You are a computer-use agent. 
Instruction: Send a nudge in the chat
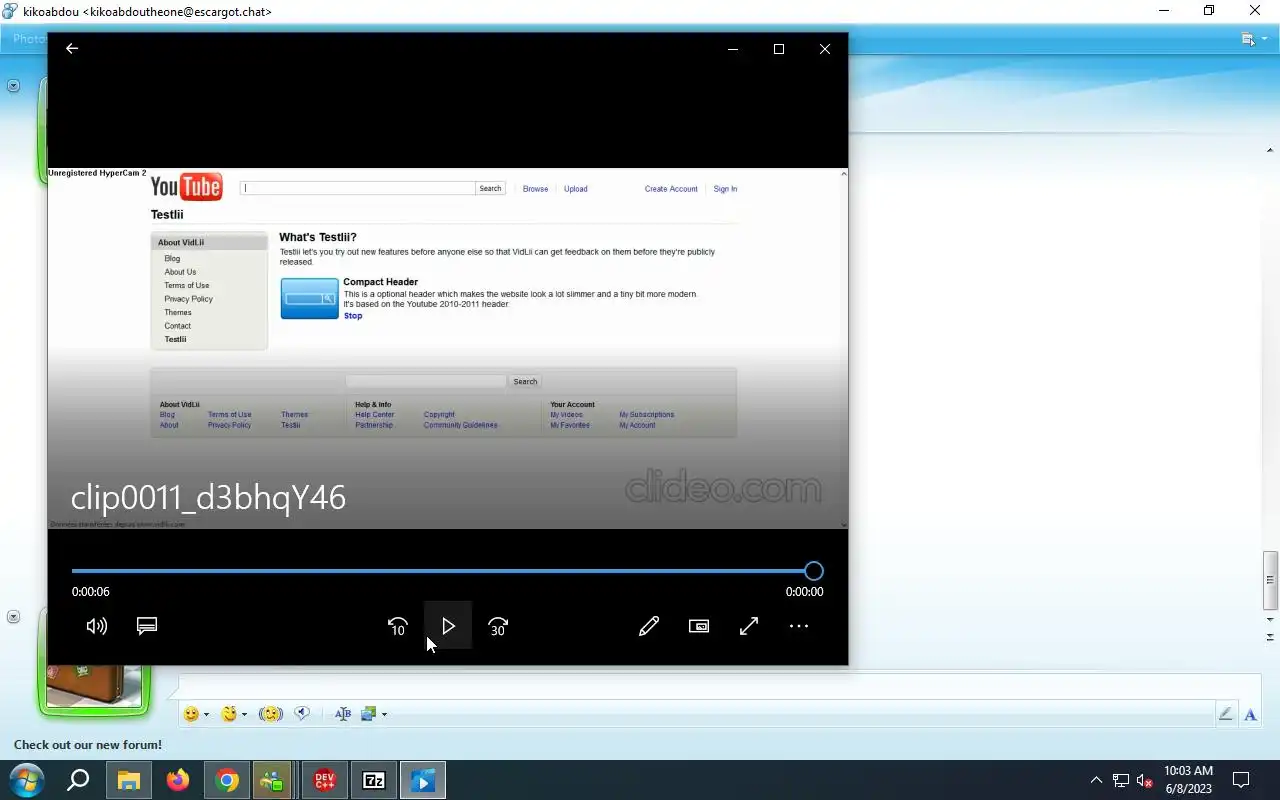(271, 714)
